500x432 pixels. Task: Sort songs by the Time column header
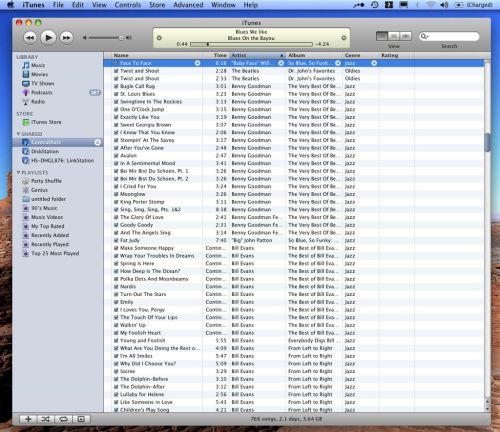pos(216,55)
